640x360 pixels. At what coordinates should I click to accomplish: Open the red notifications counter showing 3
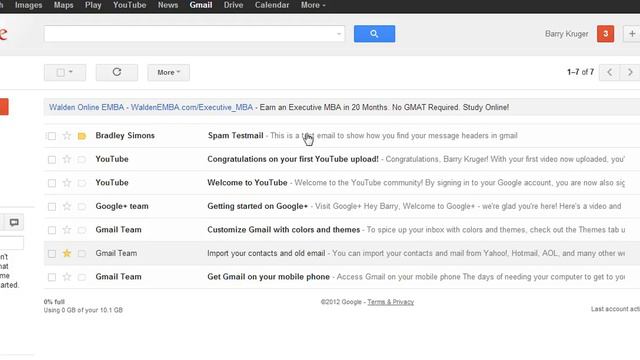(x=605, y=34)
